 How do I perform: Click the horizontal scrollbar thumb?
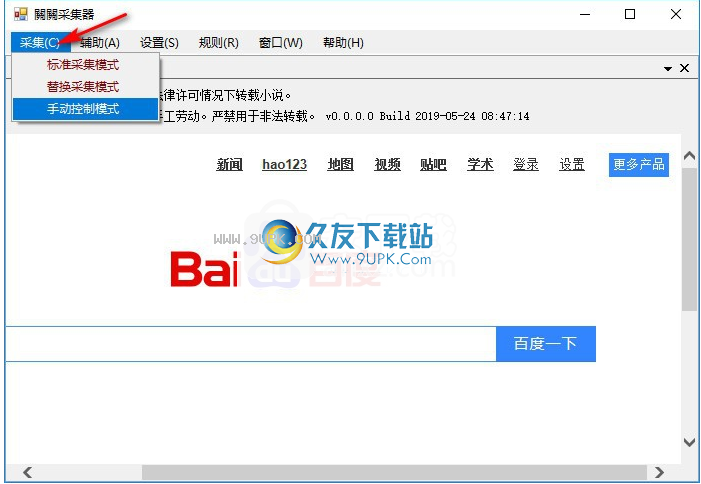394,472
